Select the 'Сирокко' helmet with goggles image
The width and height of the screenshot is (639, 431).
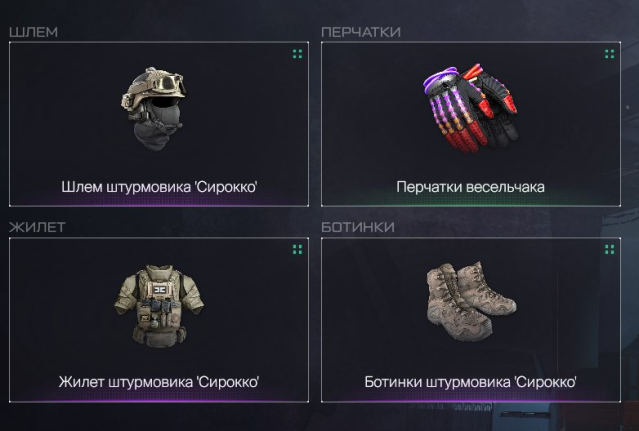154,109
